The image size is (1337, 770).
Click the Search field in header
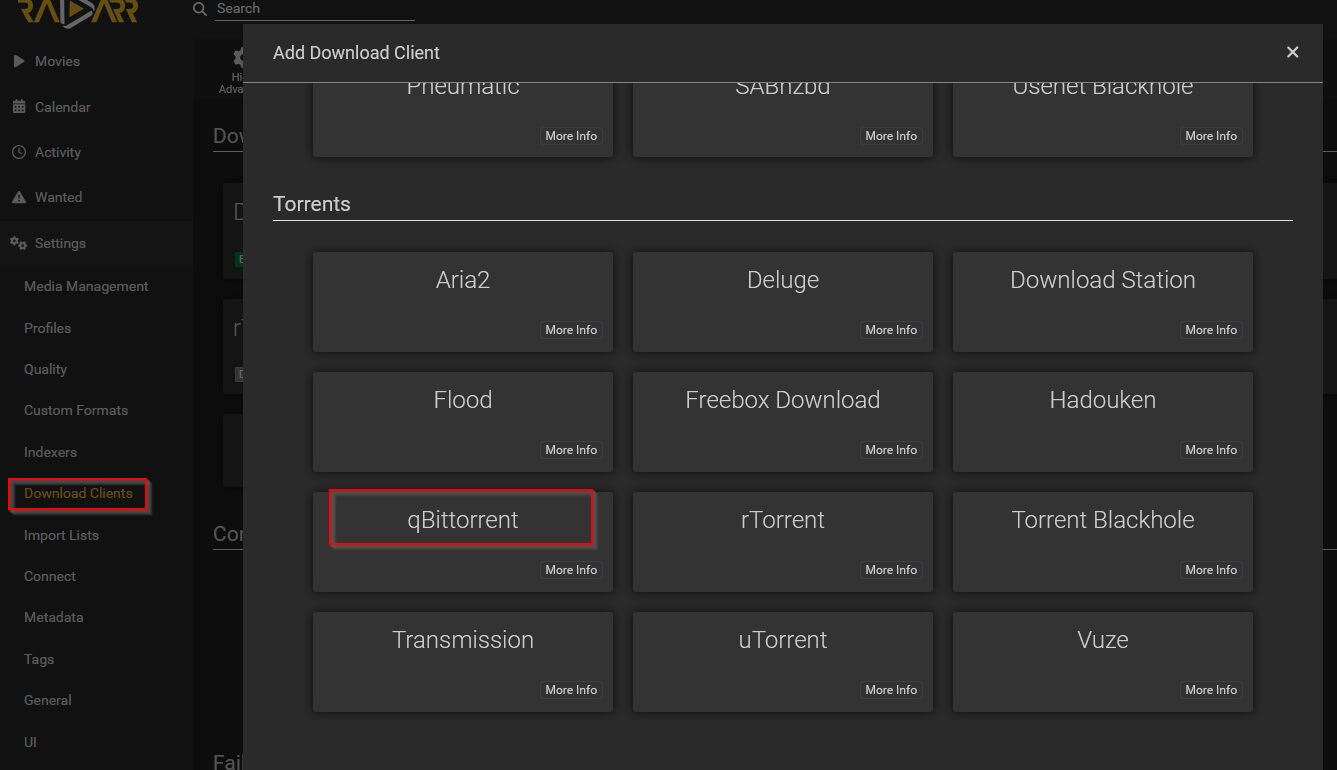tap(314, 9)
